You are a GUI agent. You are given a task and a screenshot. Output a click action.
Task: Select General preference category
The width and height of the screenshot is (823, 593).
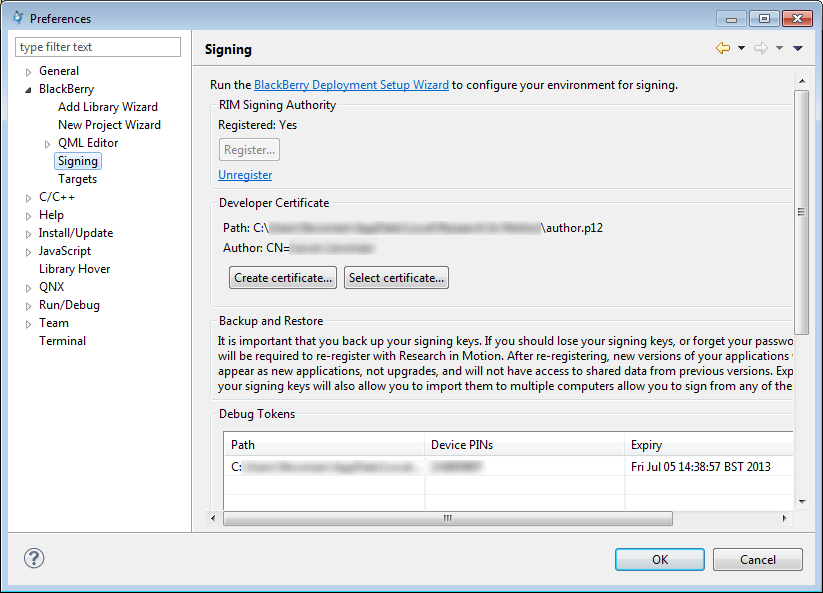coord(59,71)
